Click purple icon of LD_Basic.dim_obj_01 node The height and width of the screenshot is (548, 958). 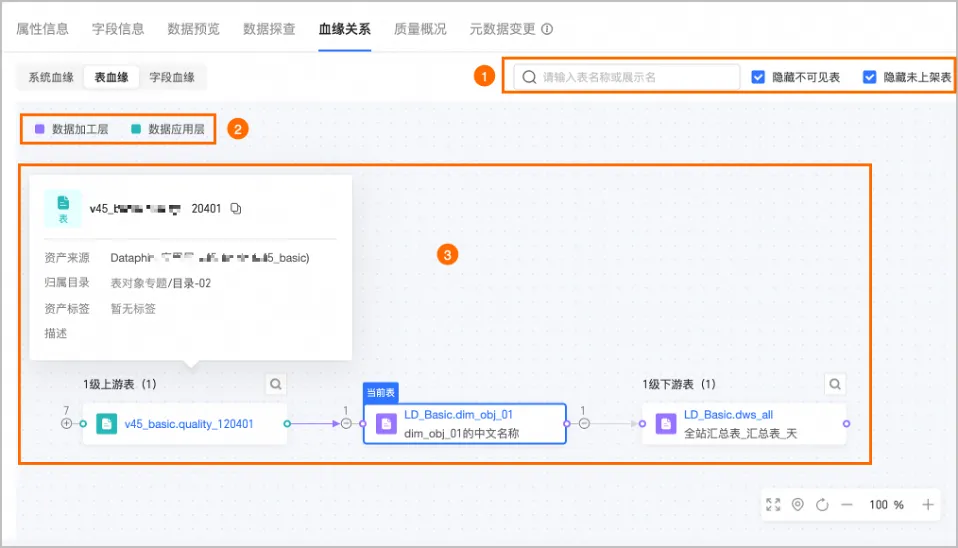(386, 423)
